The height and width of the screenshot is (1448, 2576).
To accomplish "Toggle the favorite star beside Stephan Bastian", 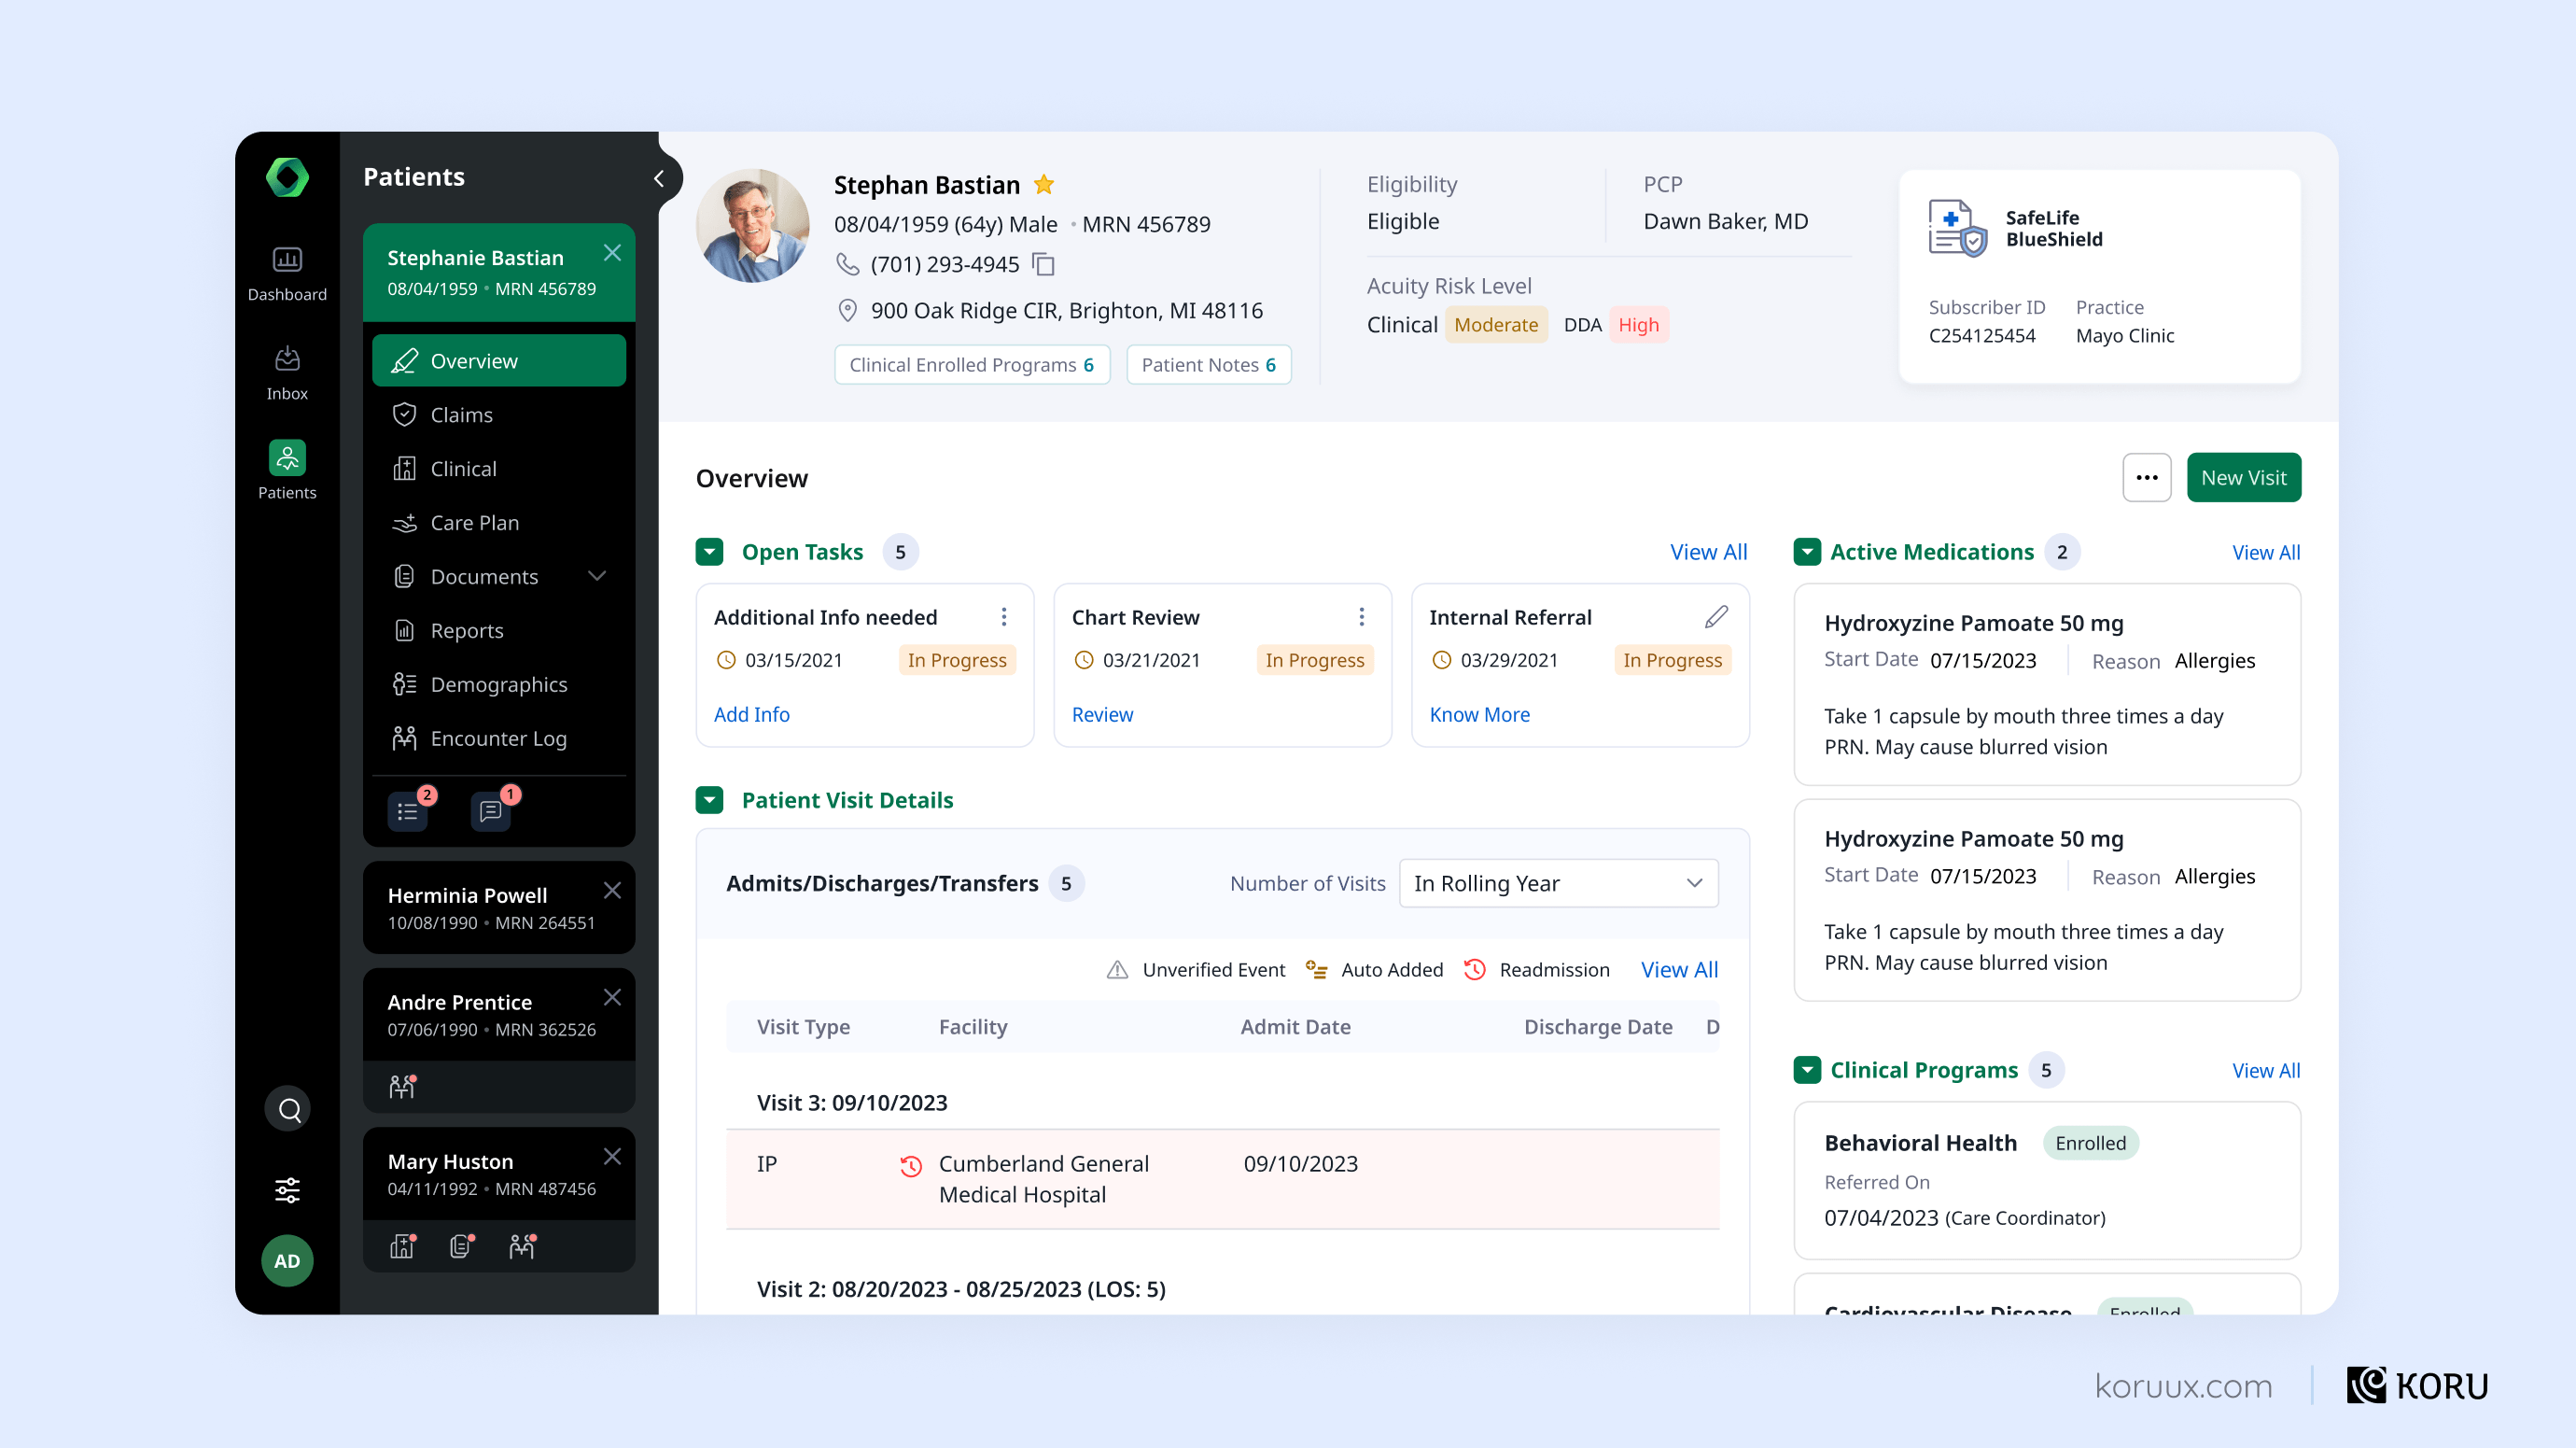I will [1044, 184].
